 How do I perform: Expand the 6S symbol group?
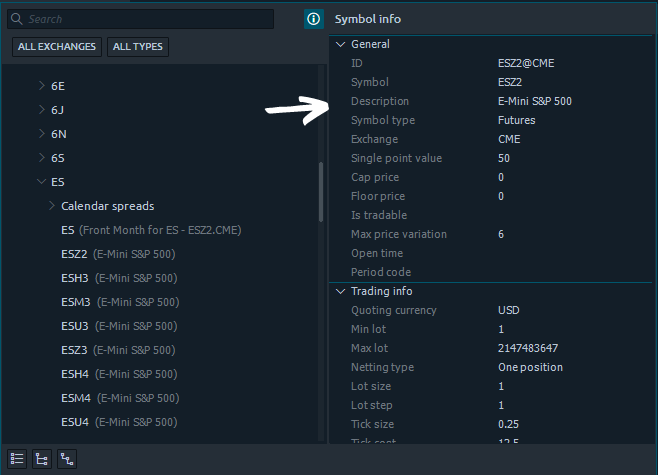[42, 157]
